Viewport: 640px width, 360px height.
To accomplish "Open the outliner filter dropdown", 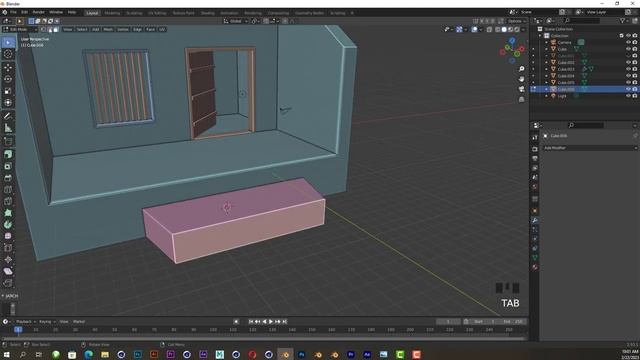I will click(624, 20).
